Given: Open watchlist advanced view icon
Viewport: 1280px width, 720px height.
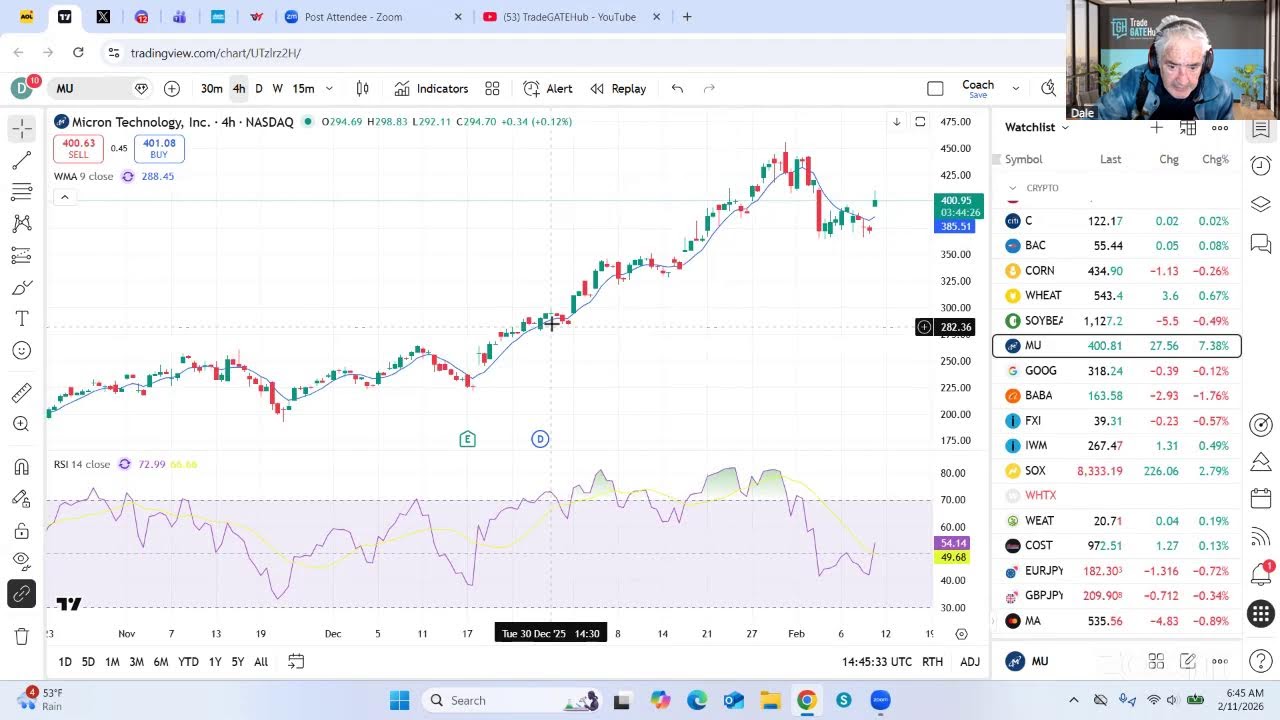Looking at the screenshot, I should click(1188, 127).
